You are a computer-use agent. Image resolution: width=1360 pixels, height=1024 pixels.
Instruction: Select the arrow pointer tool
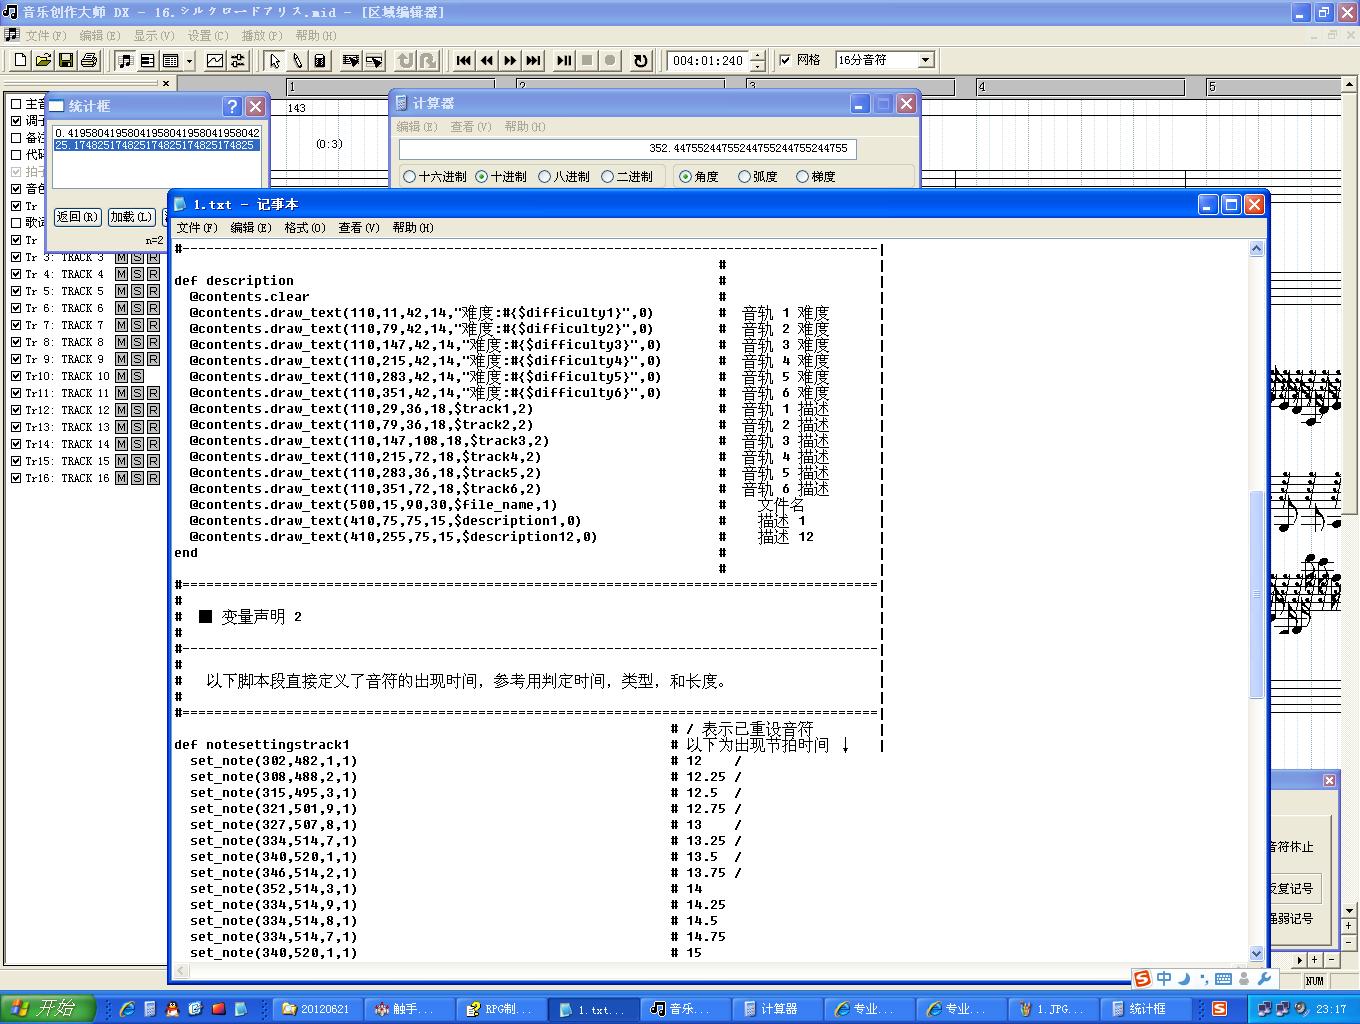[274, 61]
